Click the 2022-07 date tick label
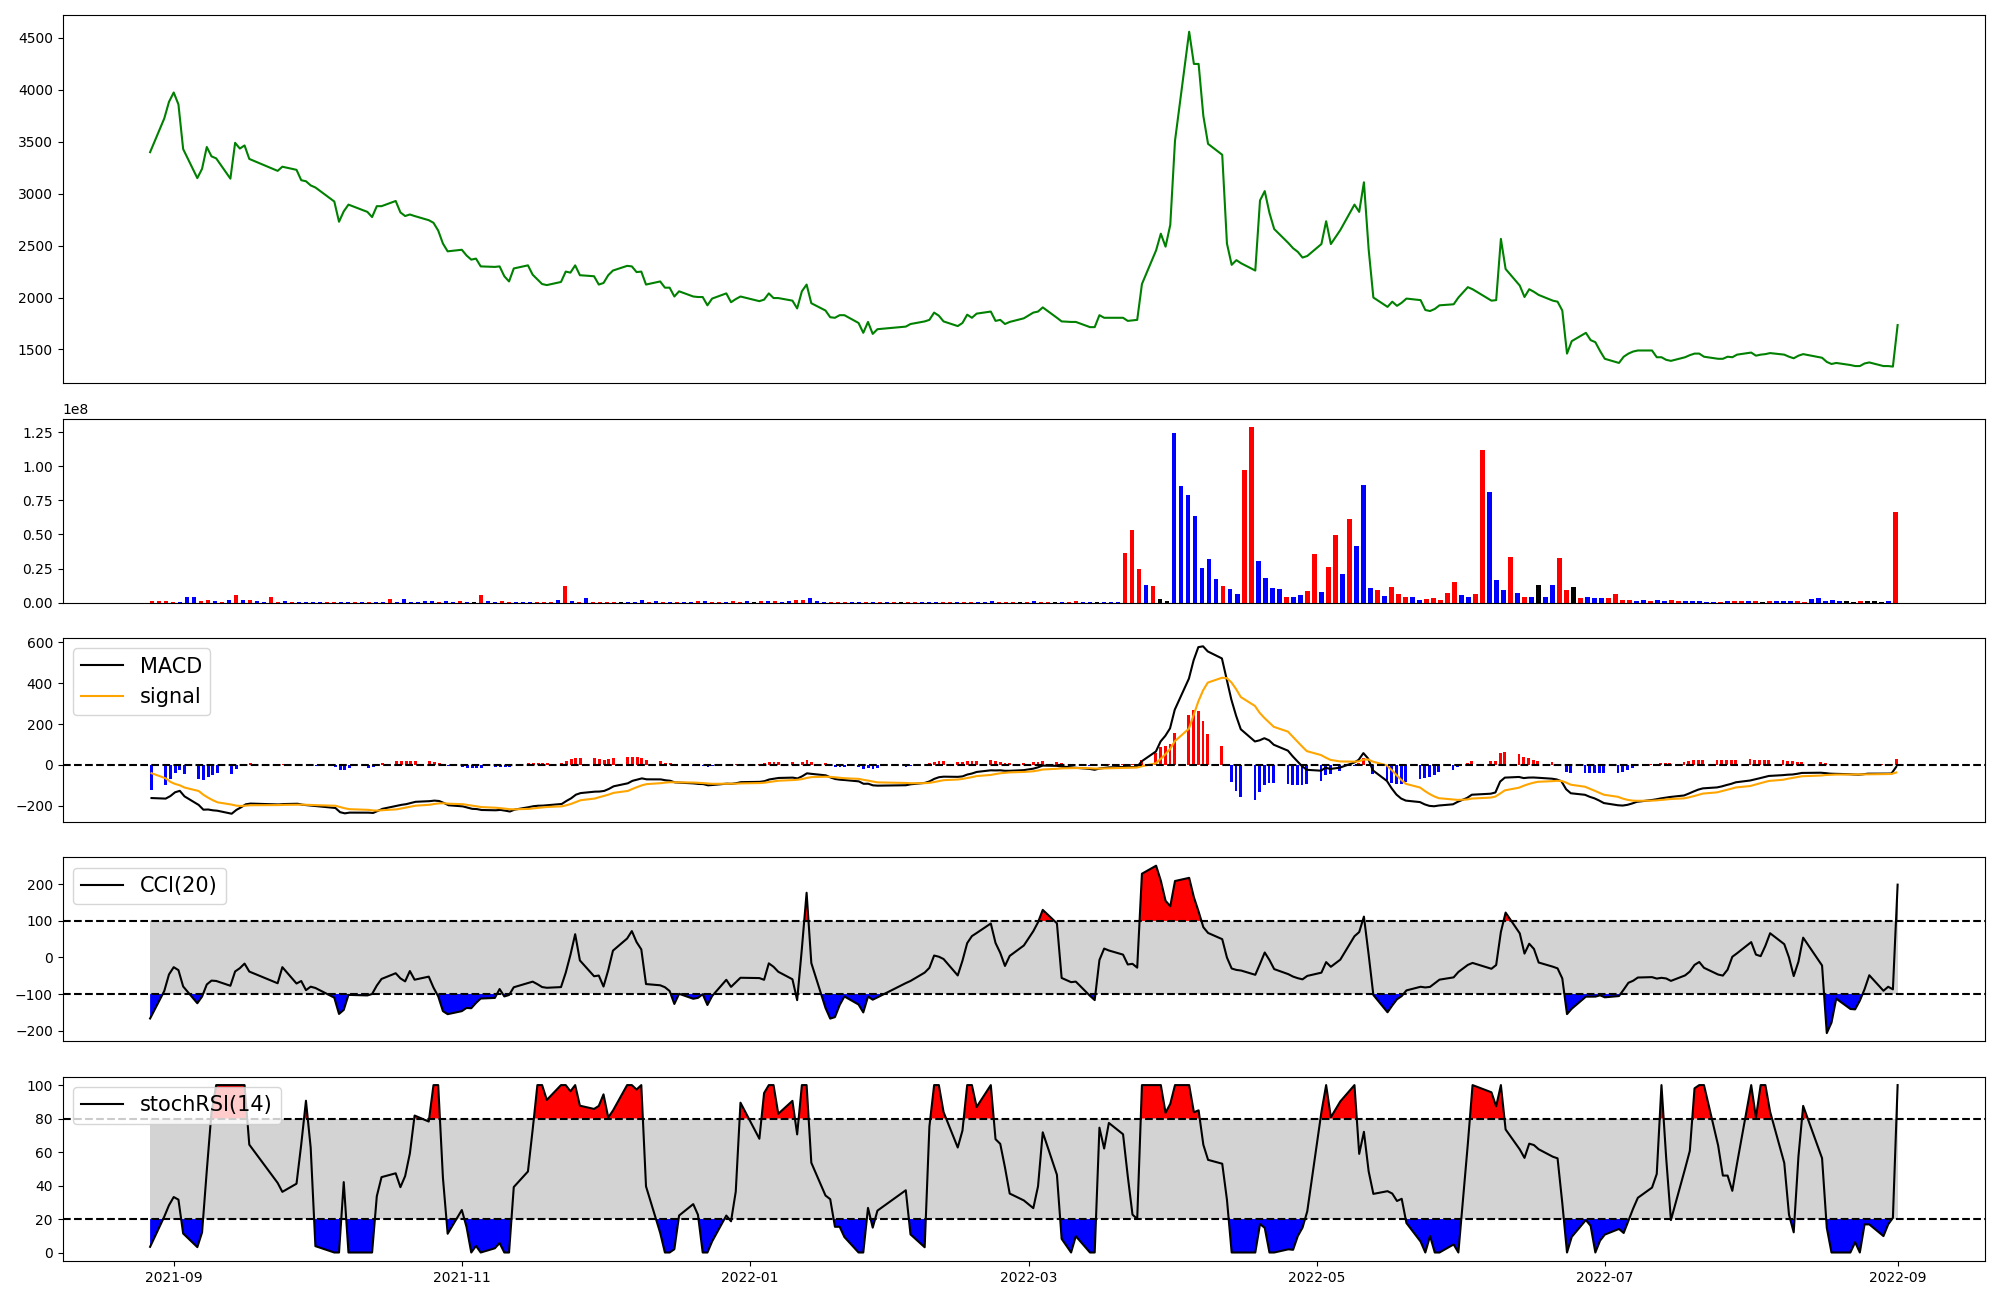 (1604, 1277)
